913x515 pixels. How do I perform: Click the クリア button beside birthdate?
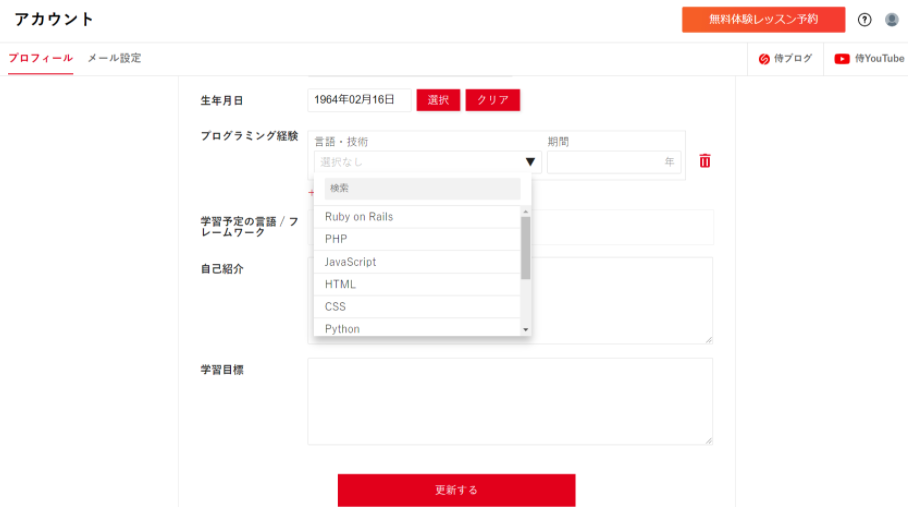point(492,100)
